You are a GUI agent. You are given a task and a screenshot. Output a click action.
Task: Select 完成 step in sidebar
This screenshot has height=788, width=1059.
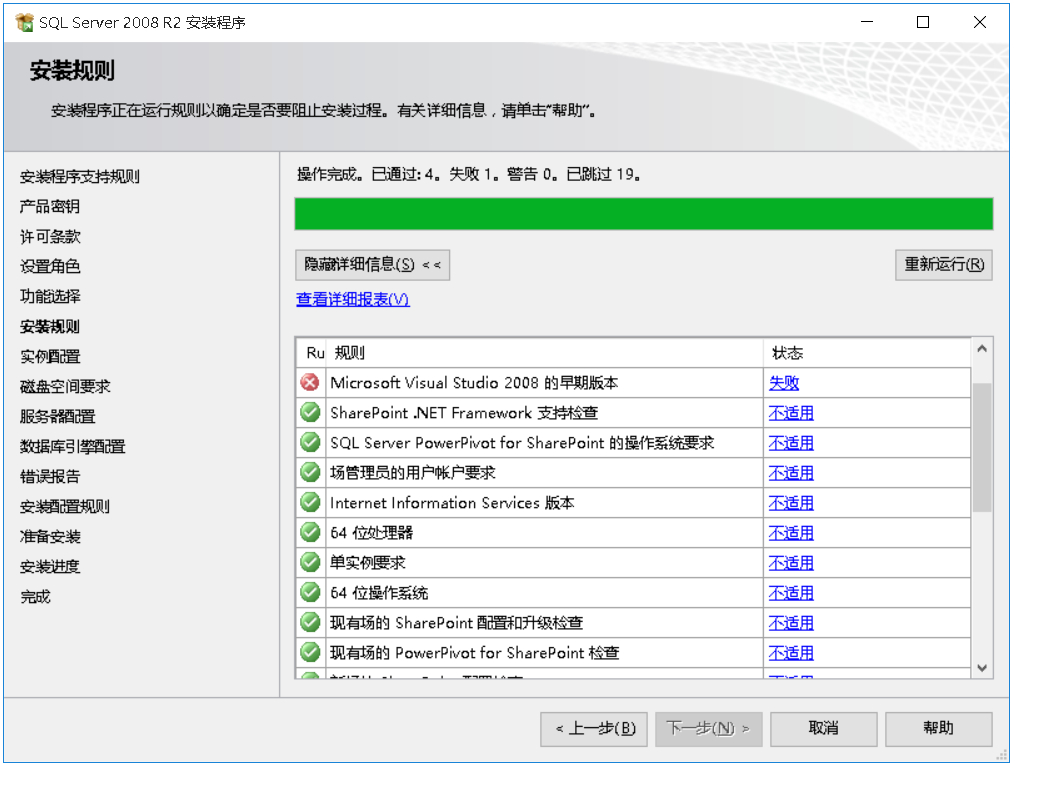[x=35, y=597]
